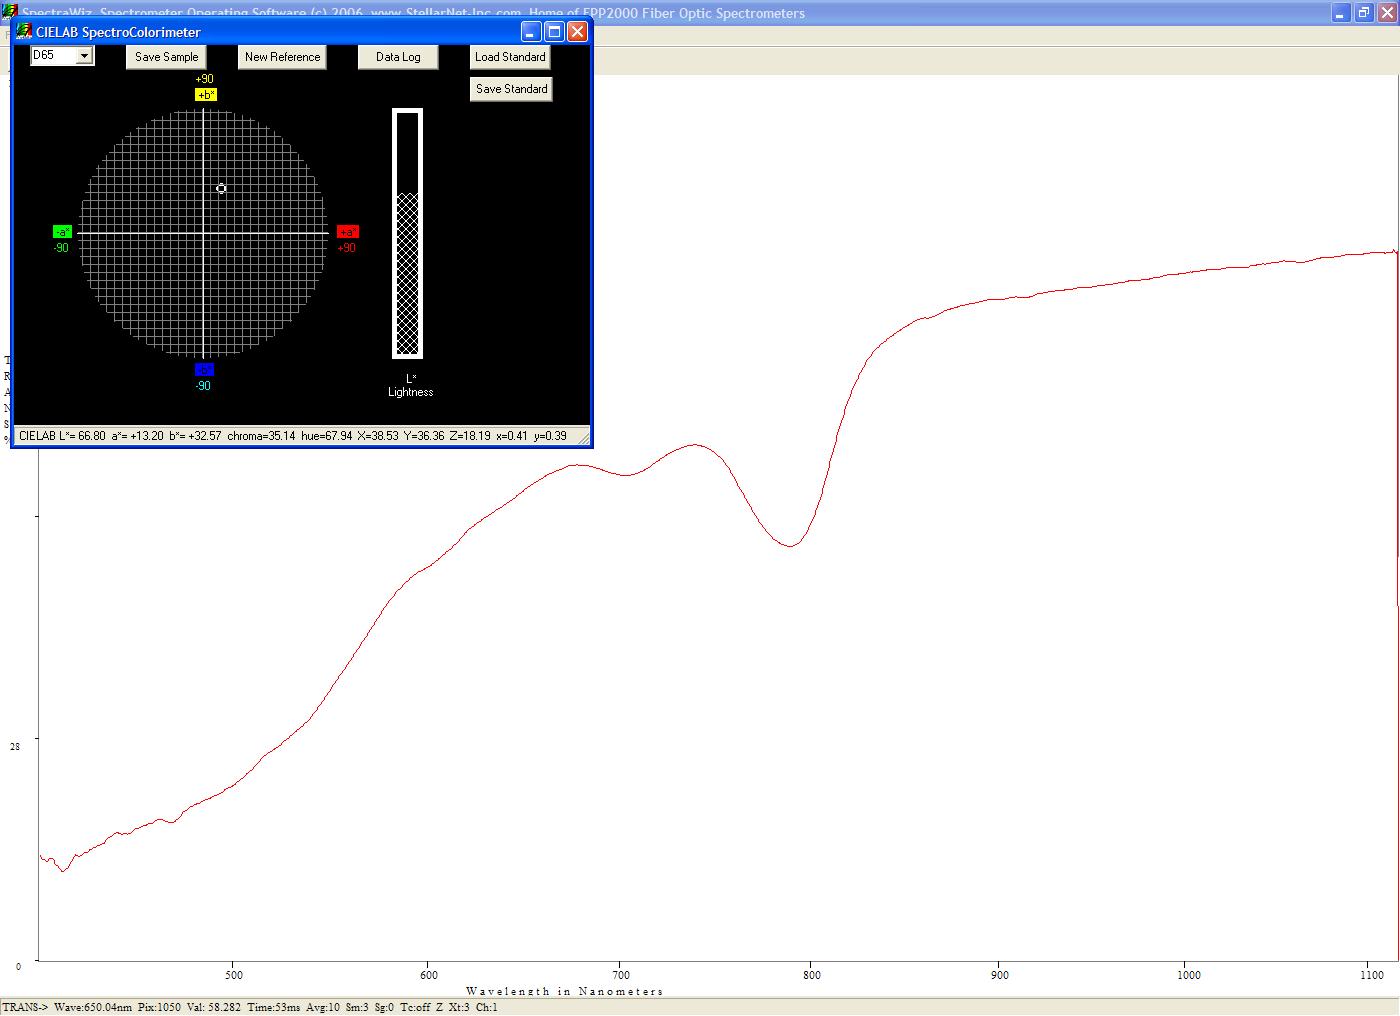Close the CIELAB SpectroColorimeter window
The image size is (1400, 1016).
point(577,32)
